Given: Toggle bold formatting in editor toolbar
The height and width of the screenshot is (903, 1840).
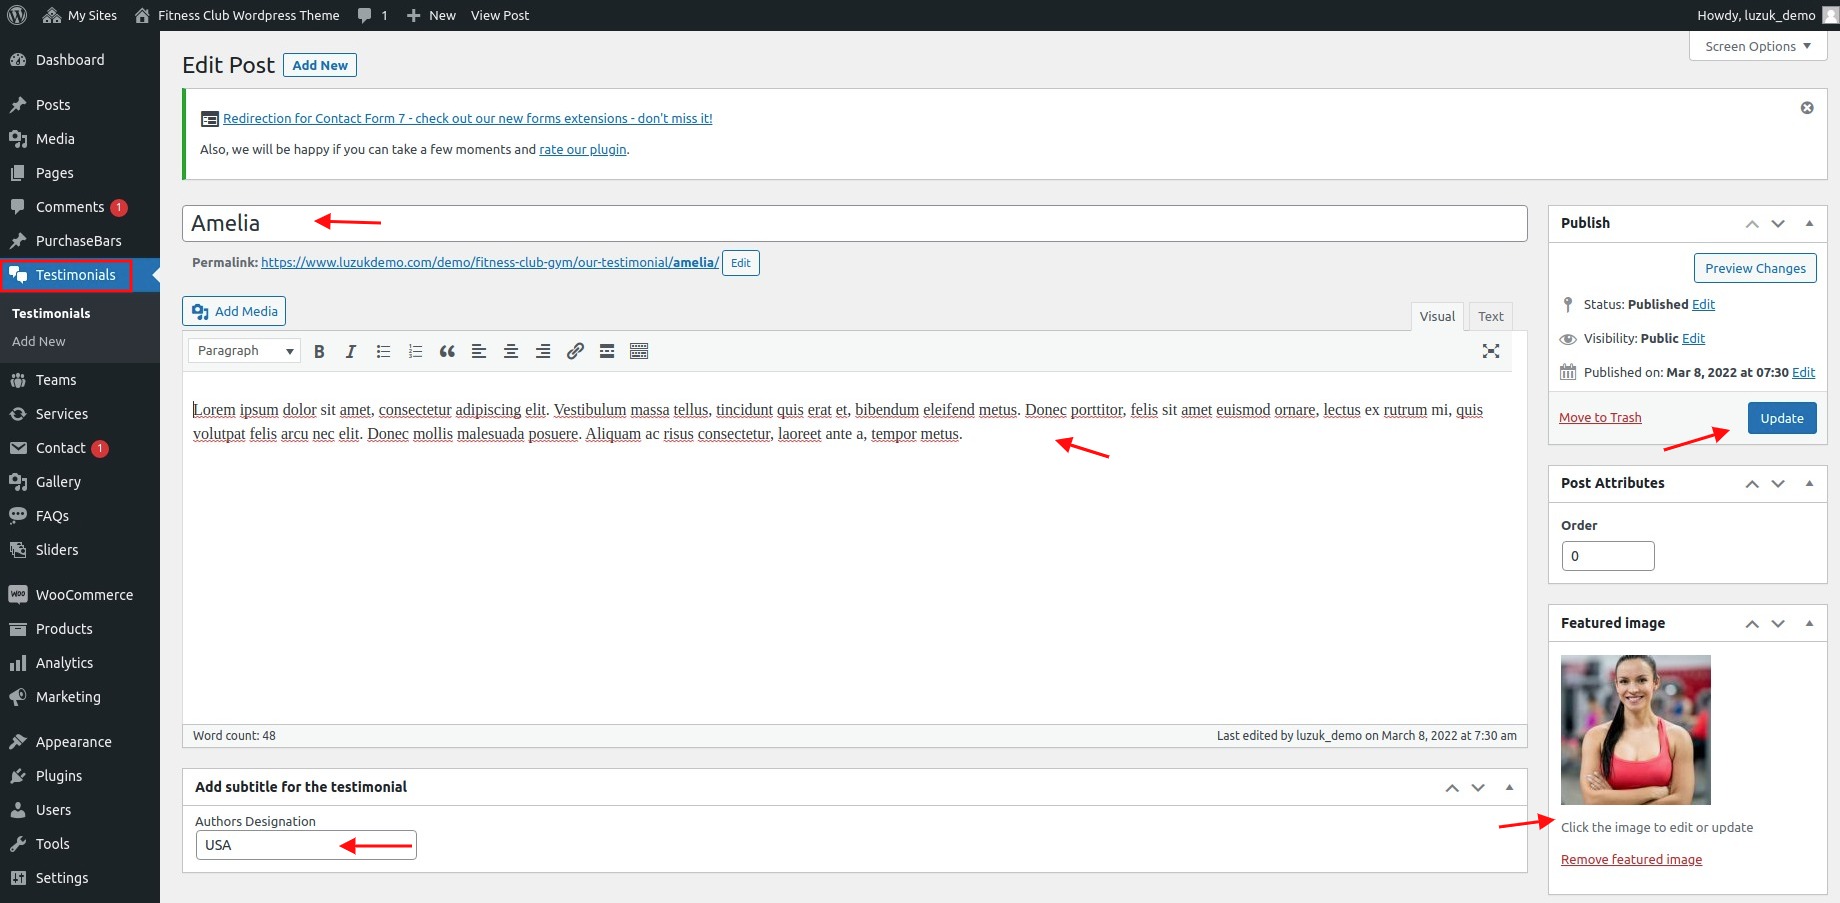Looking at the screenshot, I should click(x=319, y=351).
